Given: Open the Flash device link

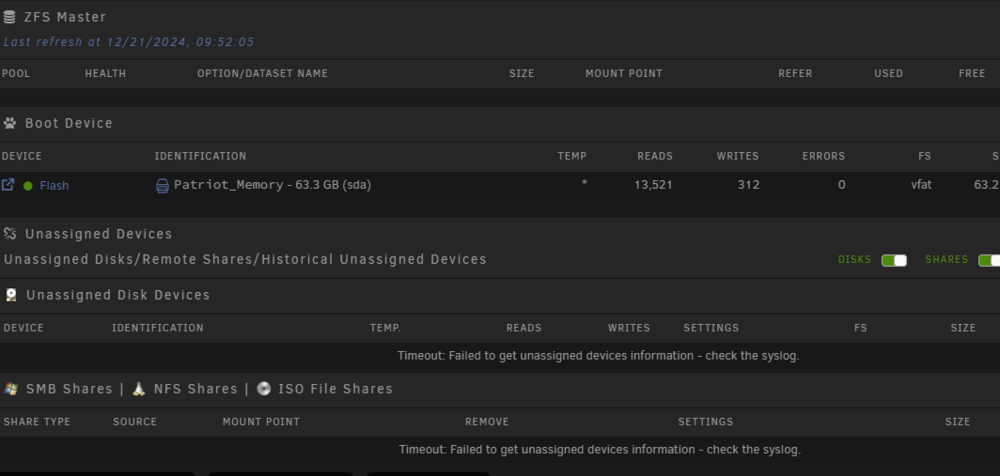Looking at the screenshot, I should (54, 186).
